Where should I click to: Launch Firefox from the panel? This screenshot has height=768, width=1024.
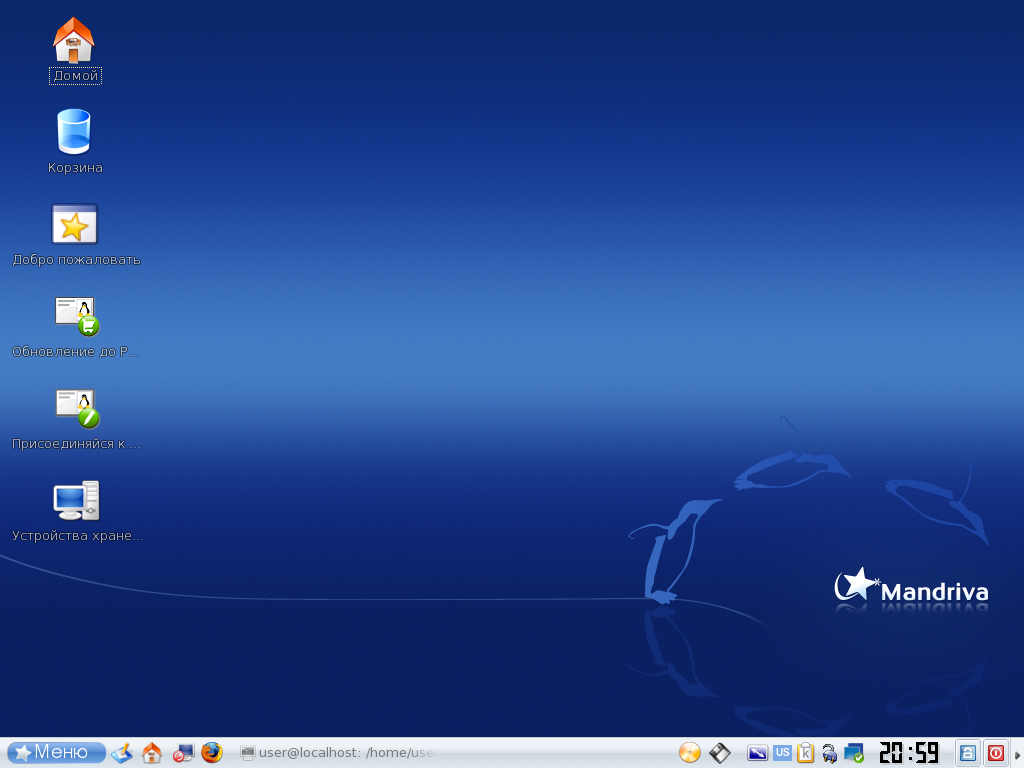coord(212,752)
